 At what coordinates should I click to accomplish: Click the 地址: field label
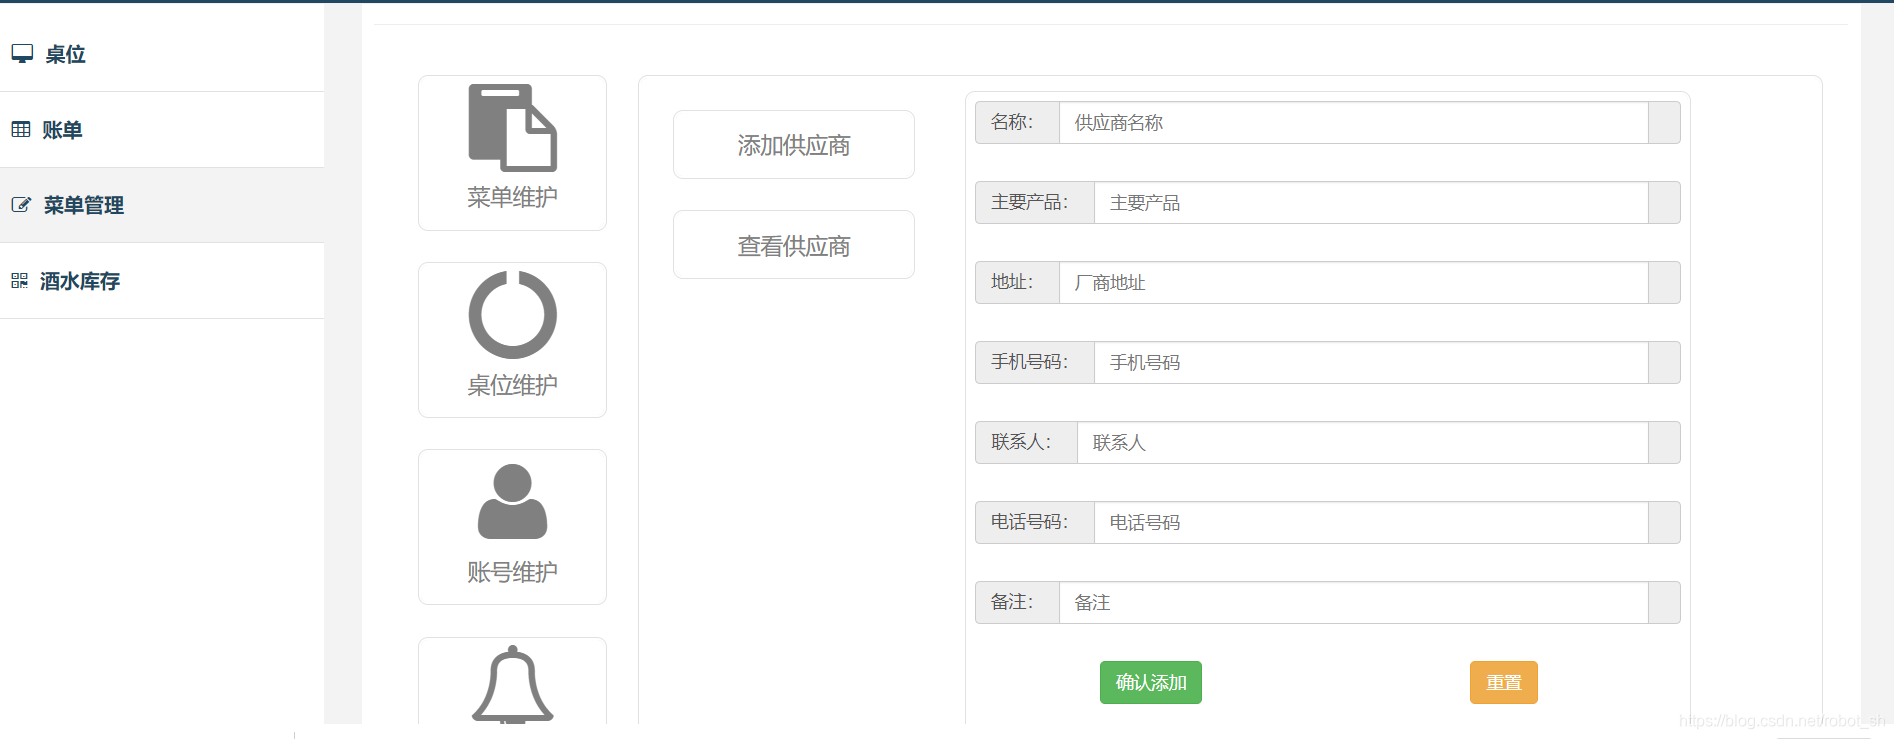point(1017,282)
